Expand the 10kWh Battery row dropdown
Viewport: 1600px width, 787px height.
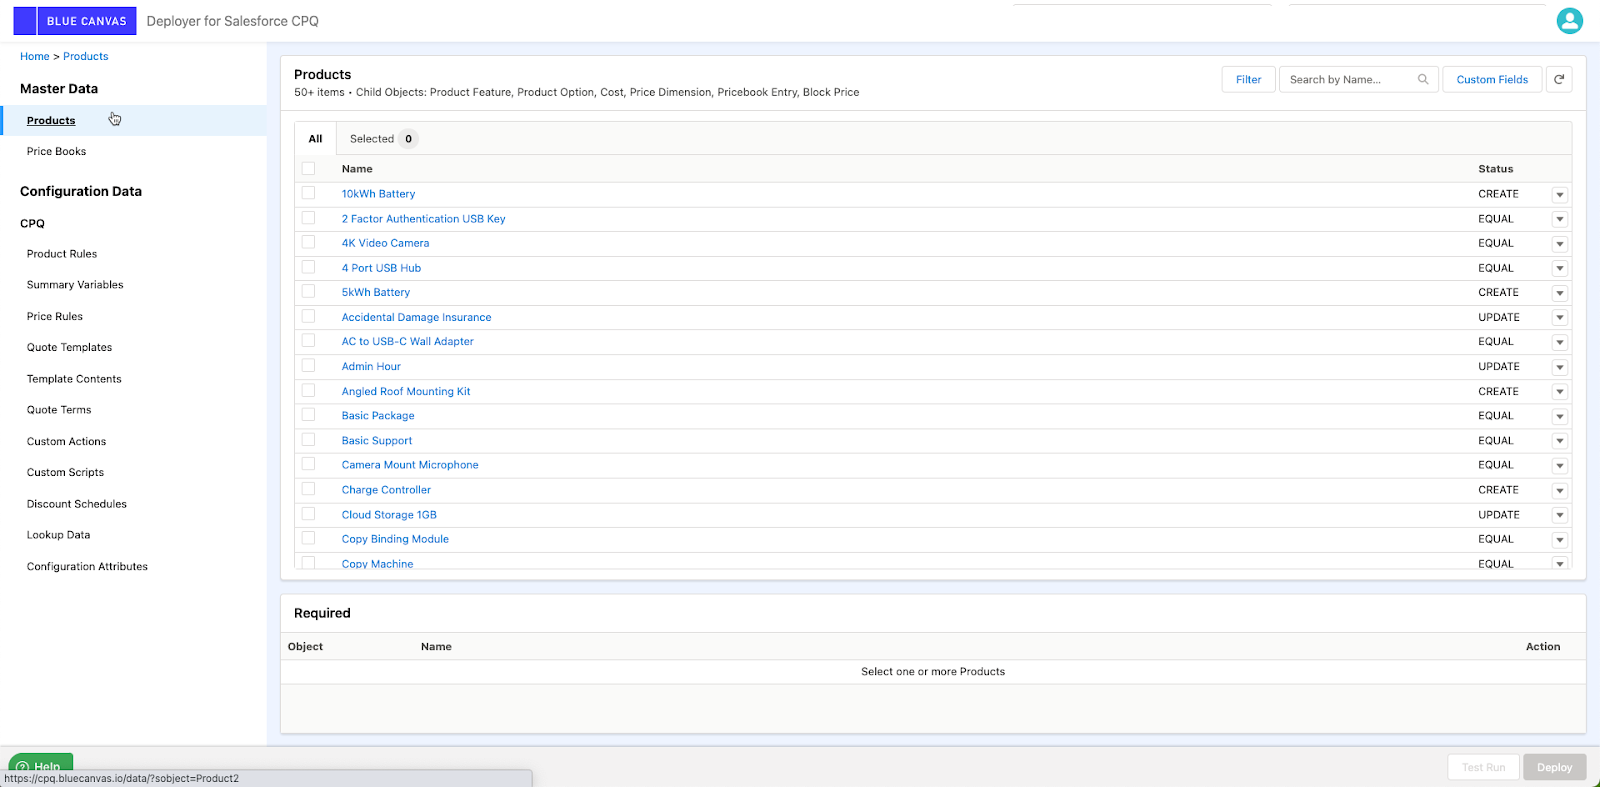(x=1559, y=194)
